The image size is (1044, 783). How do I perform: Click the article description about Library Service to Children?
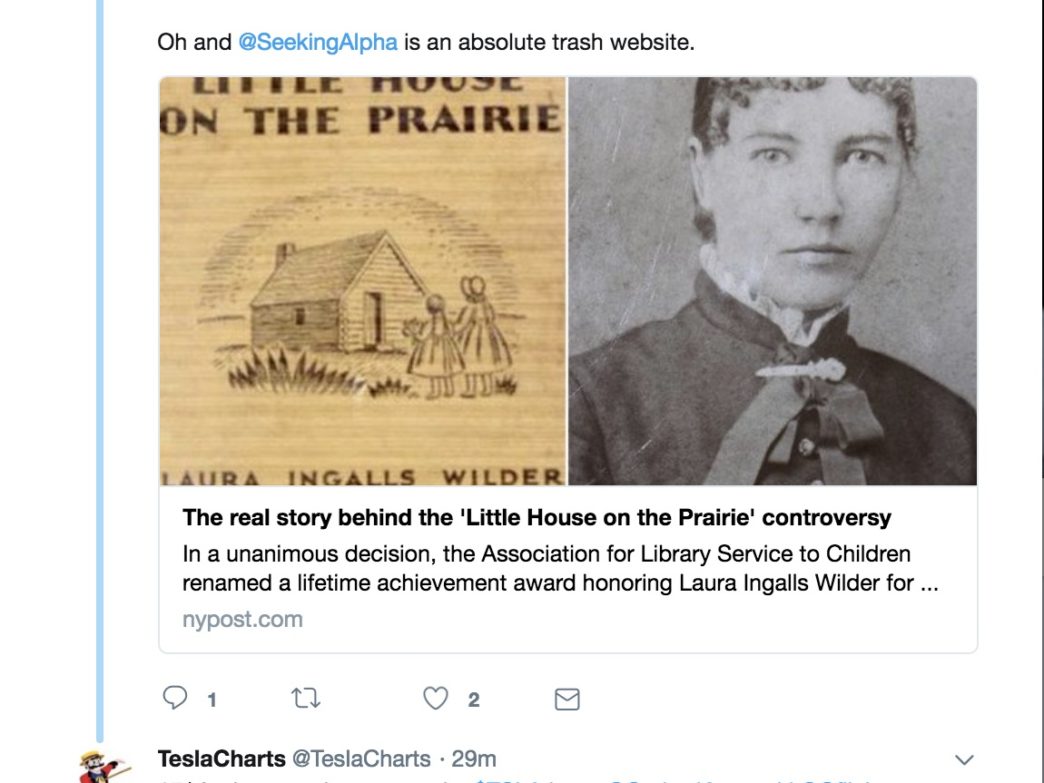click(x=561, y=568)
